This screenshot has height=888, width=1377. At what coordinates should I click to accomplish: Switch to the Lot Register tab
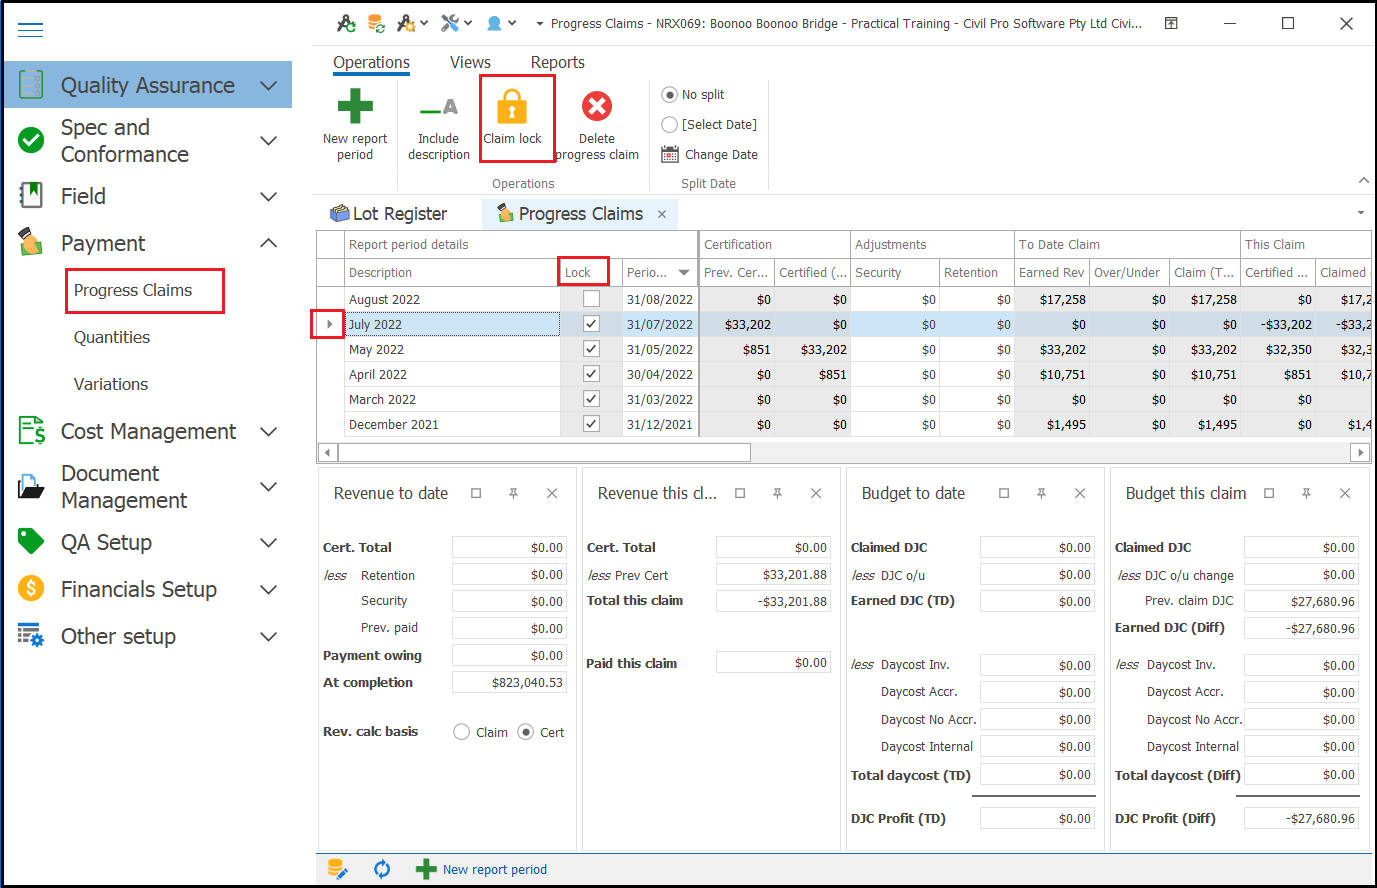389,214
